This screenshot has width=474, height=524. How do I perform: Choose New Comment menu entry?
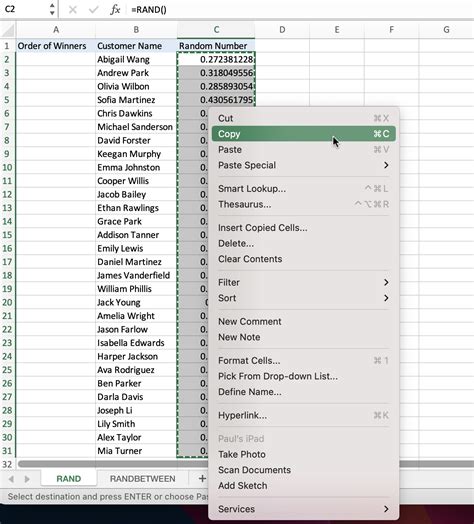tap(304, 321)
